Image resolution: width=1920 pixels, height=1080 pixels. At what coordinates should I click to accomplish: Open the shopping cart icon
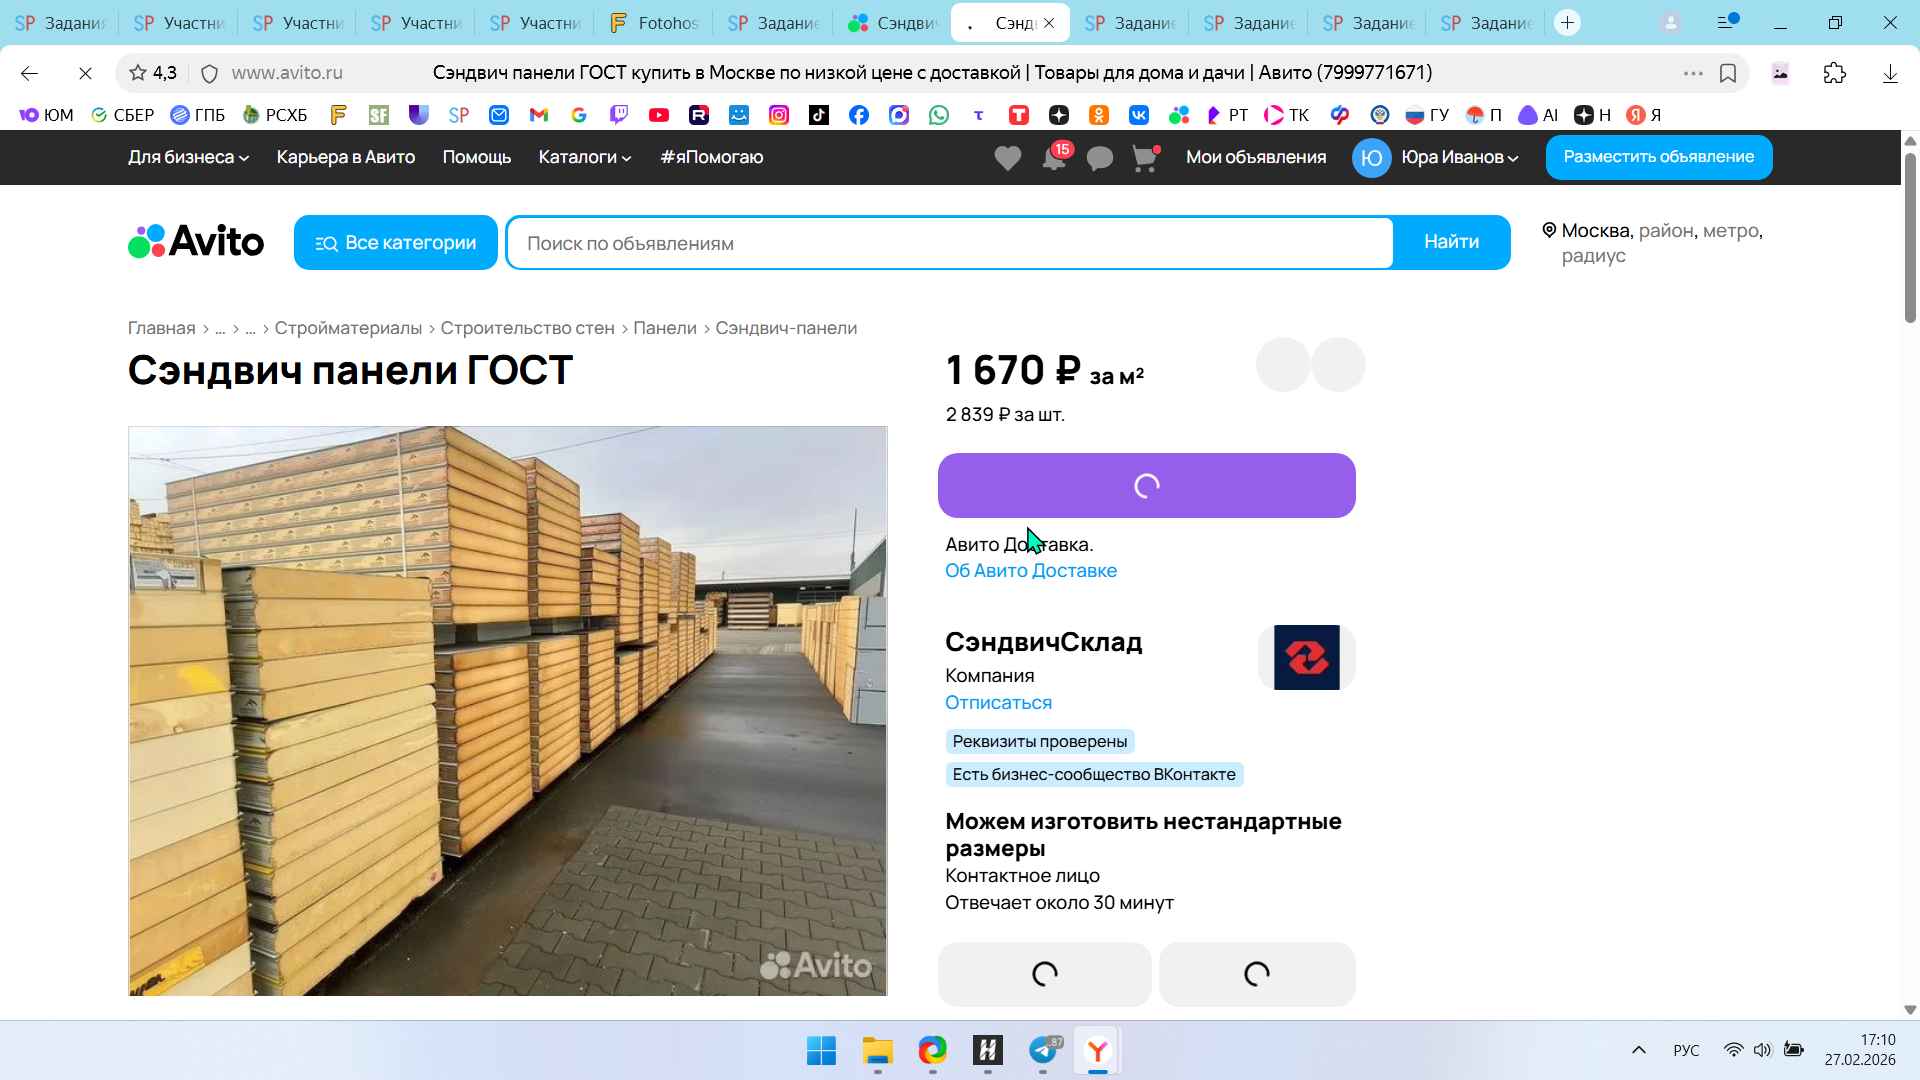[x=1144, y=158]
